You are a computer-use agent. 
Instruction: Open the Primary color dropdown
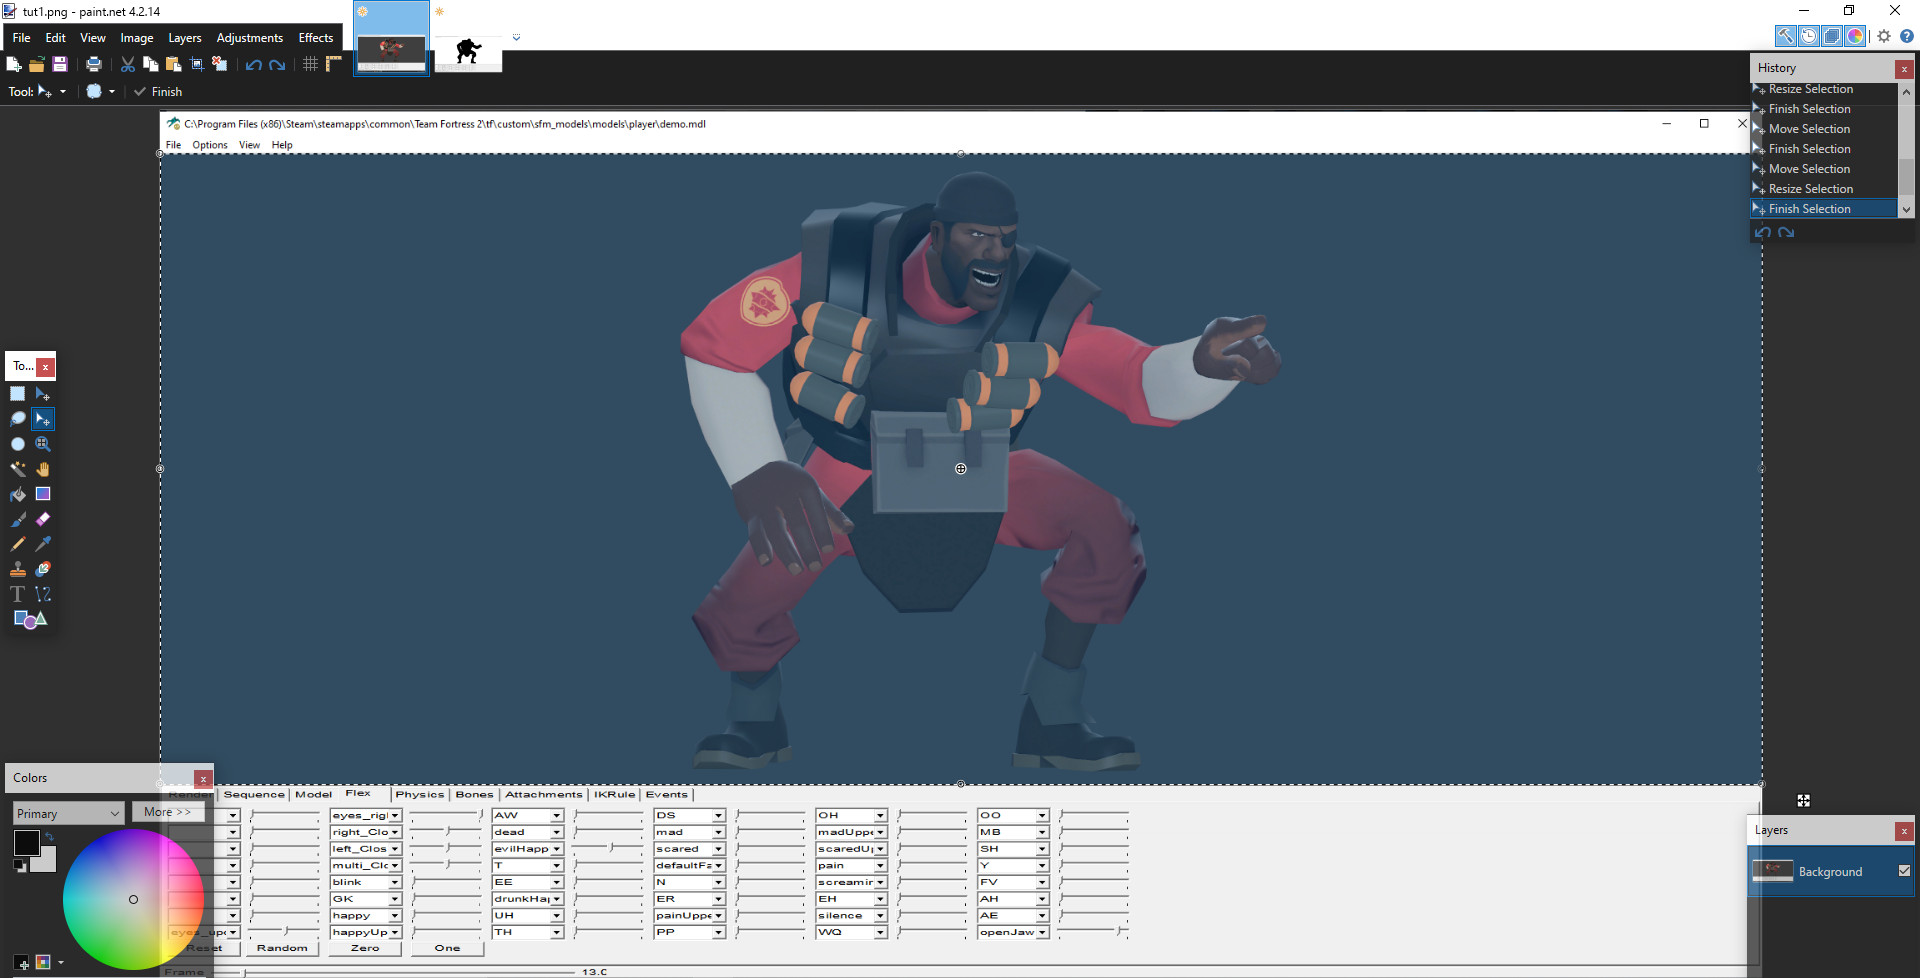tap(68, 813)
